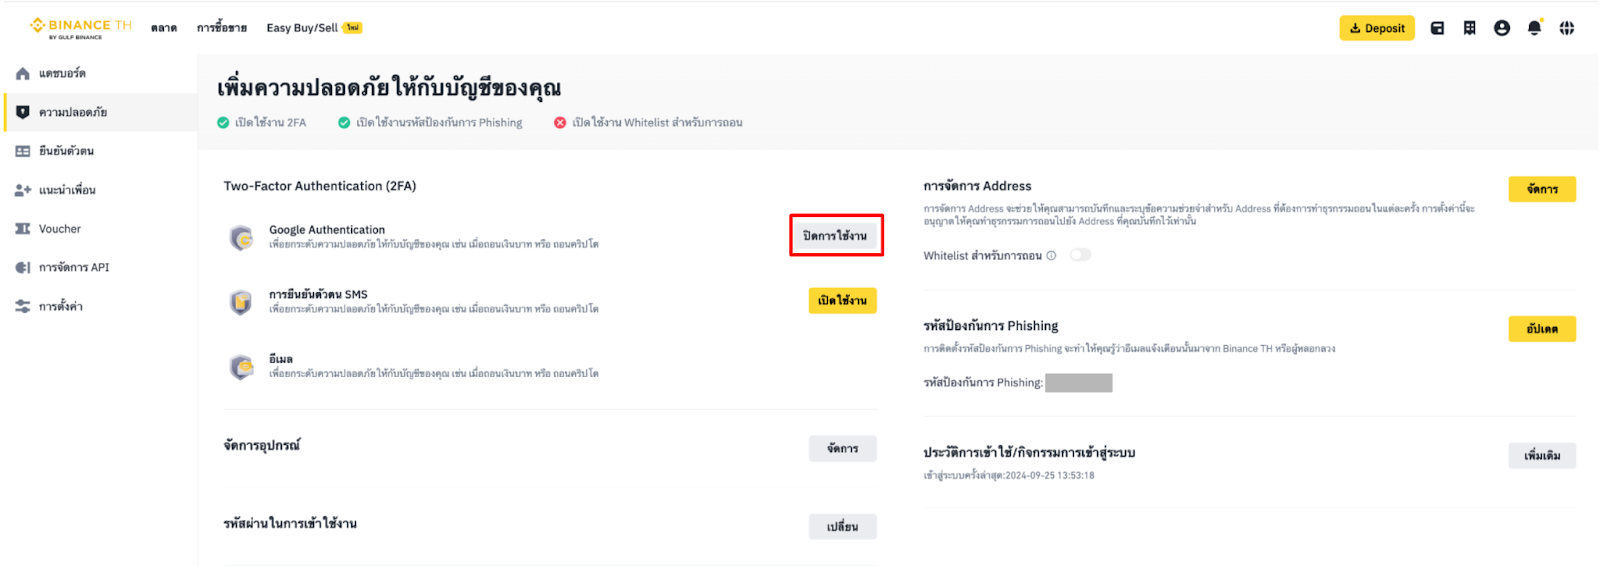
Task: Click the Binance TH logo
Action: coord(80,27)
